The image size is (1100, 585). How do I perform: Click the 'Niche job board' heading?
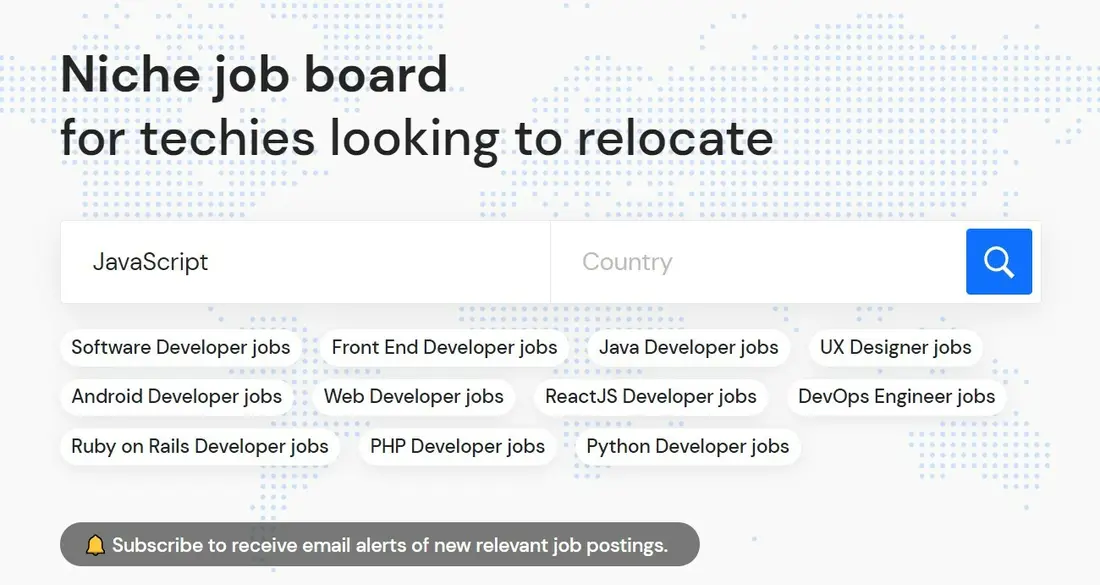[x=254, y=74]
